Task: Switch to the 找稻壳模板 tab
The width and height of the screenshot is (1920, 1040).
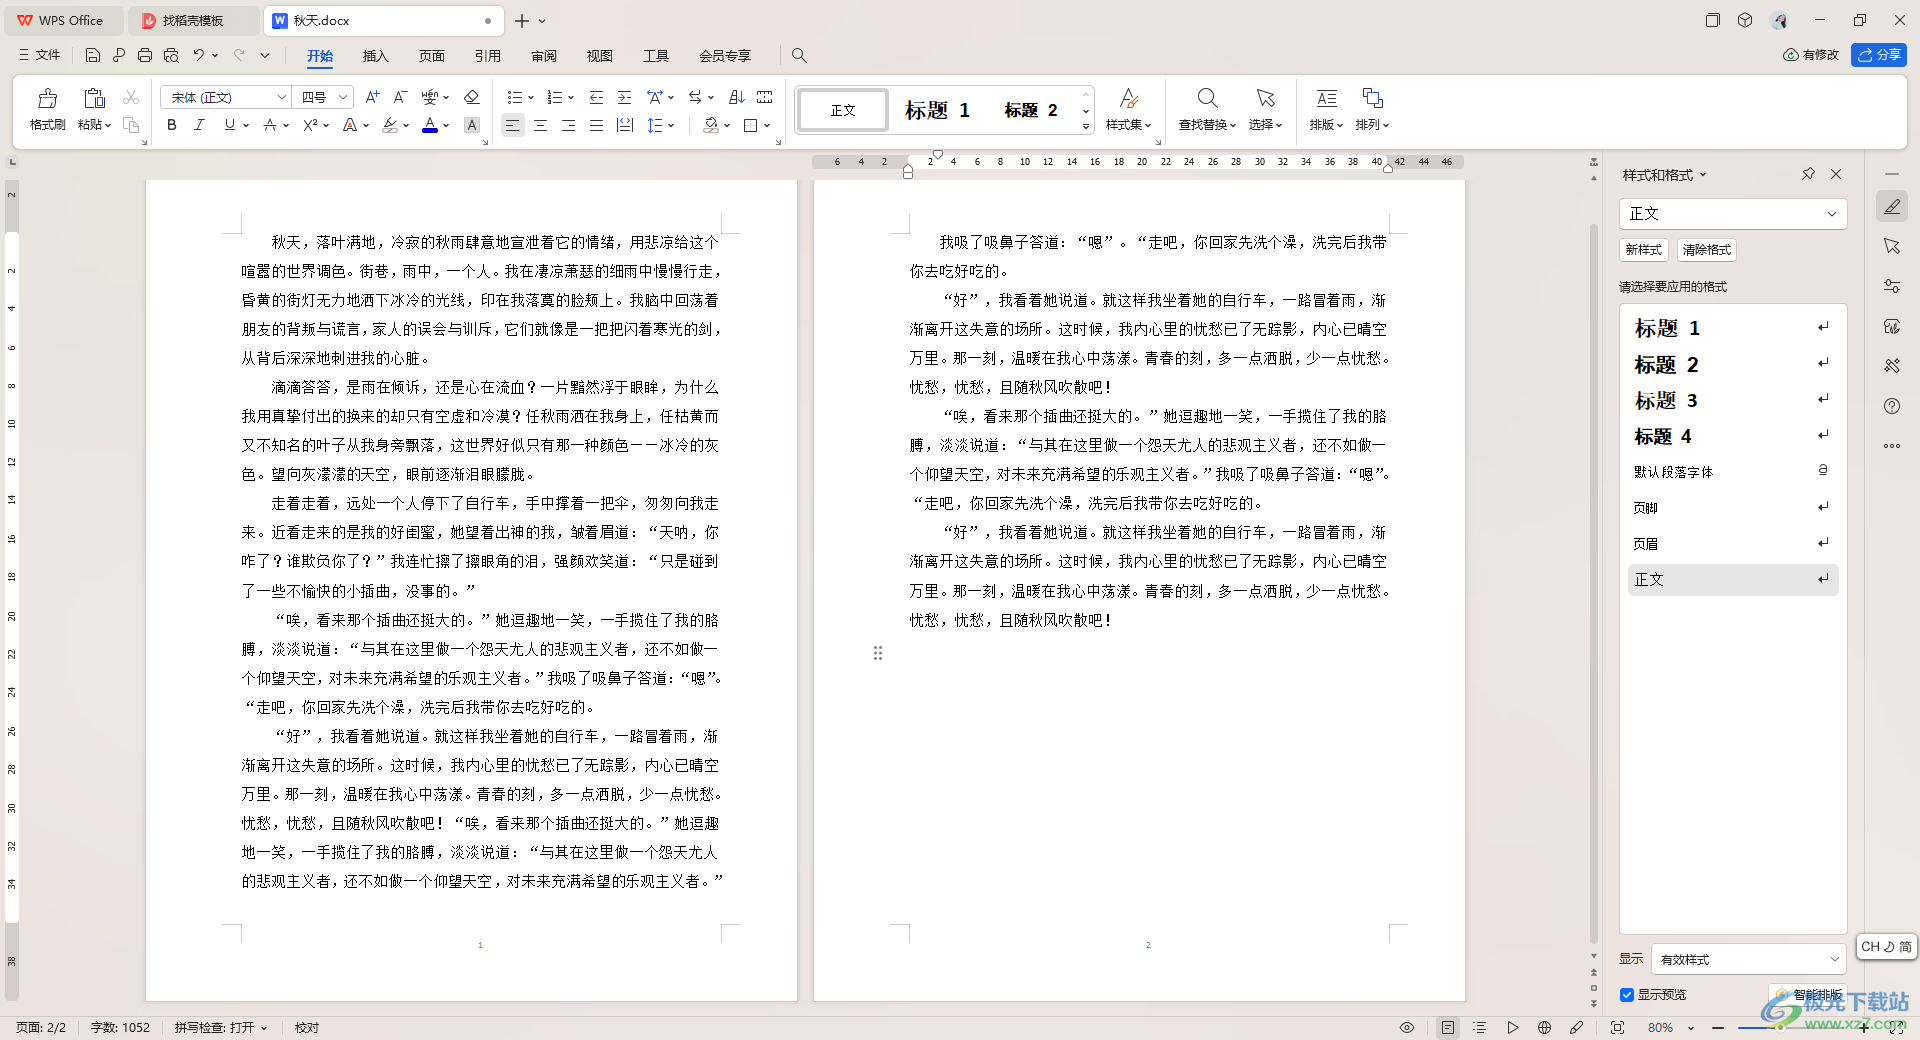Action: [x=194, y=20]
